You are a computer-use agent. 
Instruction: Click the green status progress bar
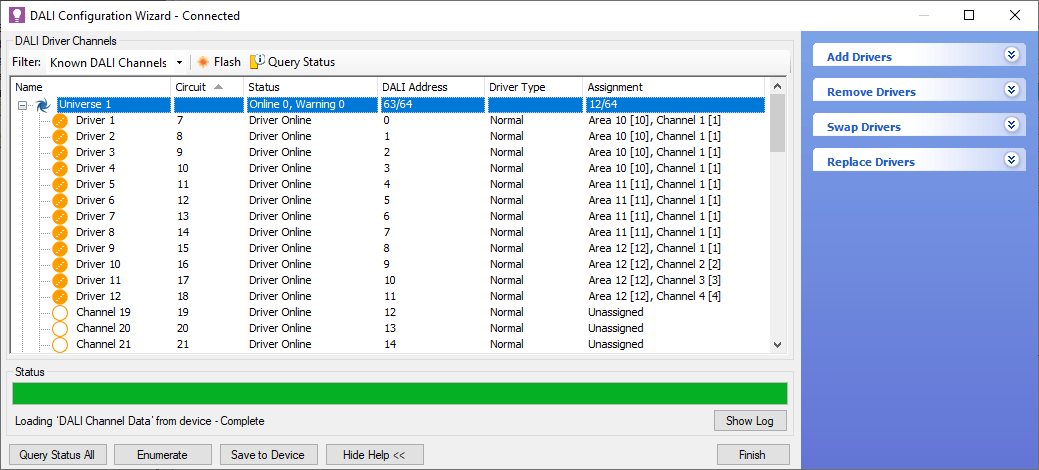click(399, 393)
